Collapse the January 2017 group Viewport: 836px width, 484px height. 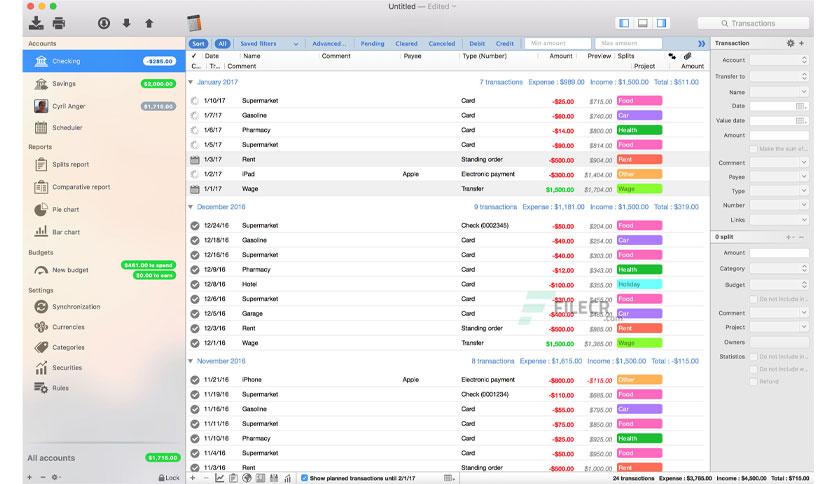click(x=190, y=82)
